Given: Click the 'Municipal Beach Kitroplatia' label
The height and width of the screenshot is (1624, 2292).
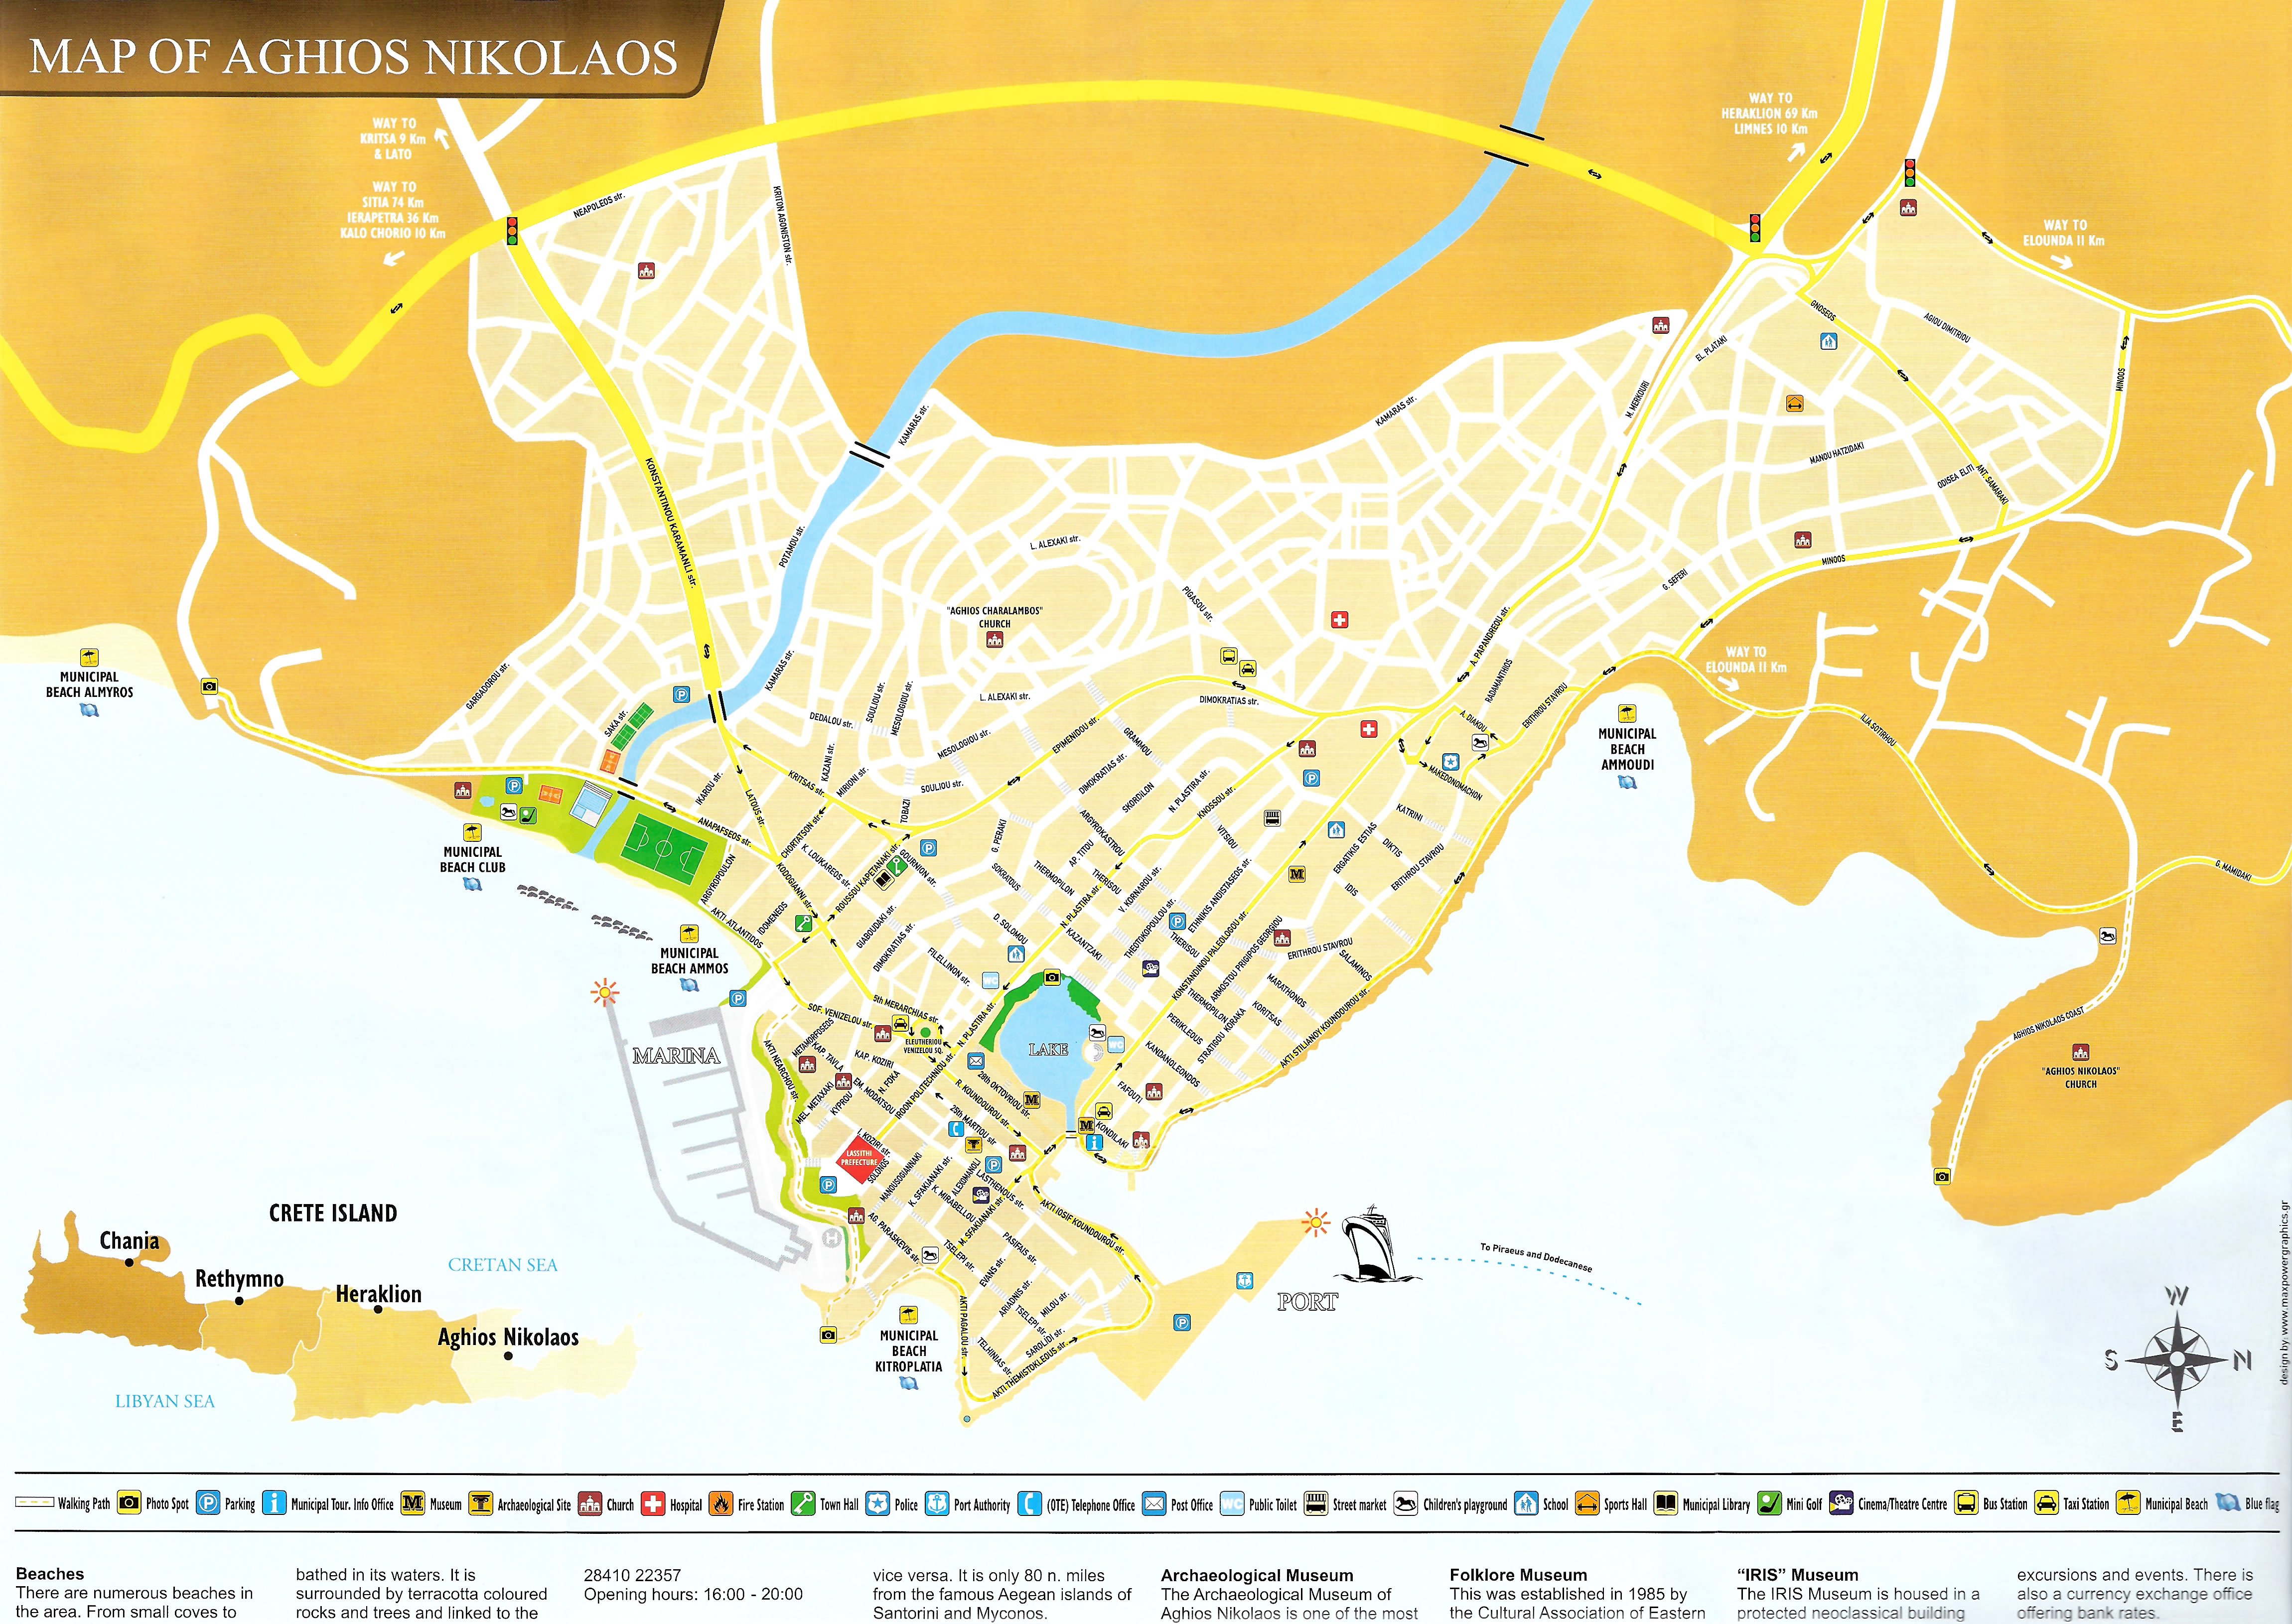Looking at the screenshot, I should click(908, 1351).
